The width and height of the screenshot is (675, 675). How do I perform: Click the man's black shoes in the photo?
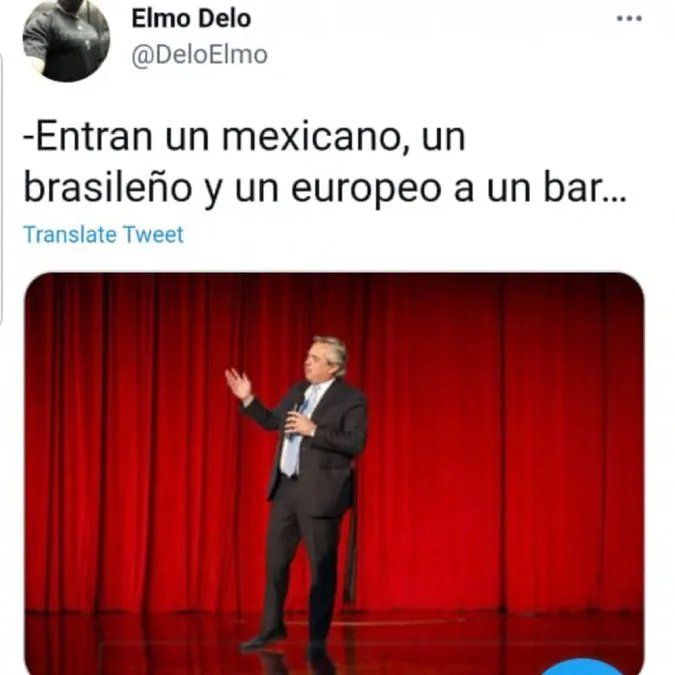tap(263, 639)
